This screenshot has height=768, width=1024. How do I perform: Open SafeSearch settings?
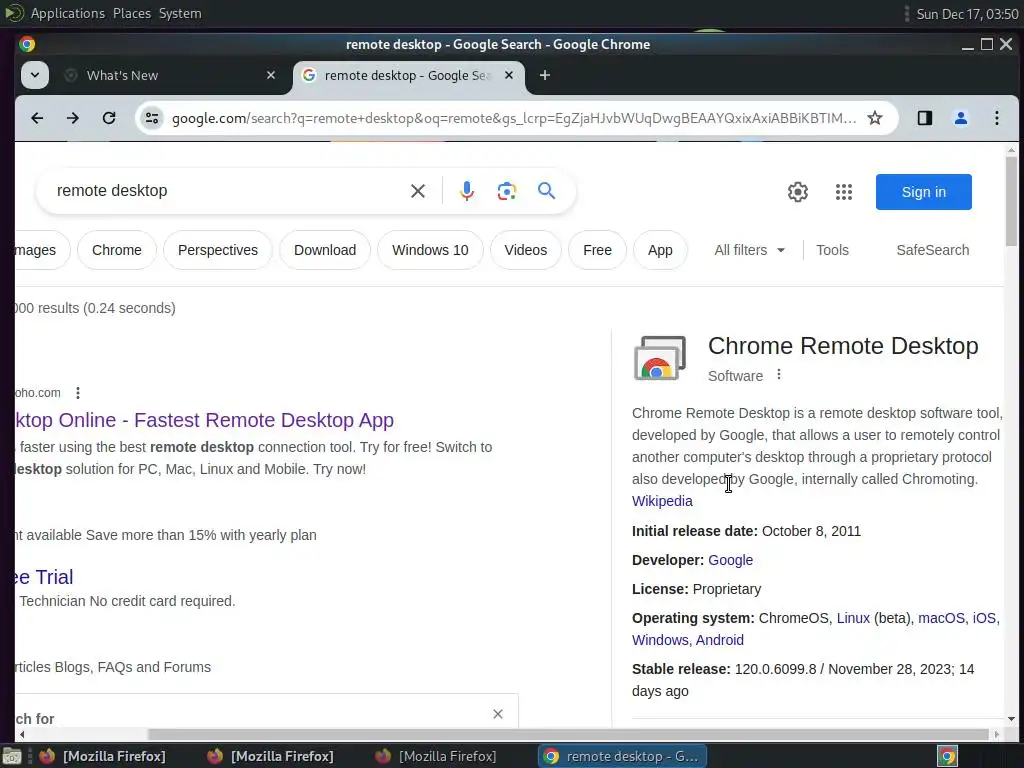point(933,250)
